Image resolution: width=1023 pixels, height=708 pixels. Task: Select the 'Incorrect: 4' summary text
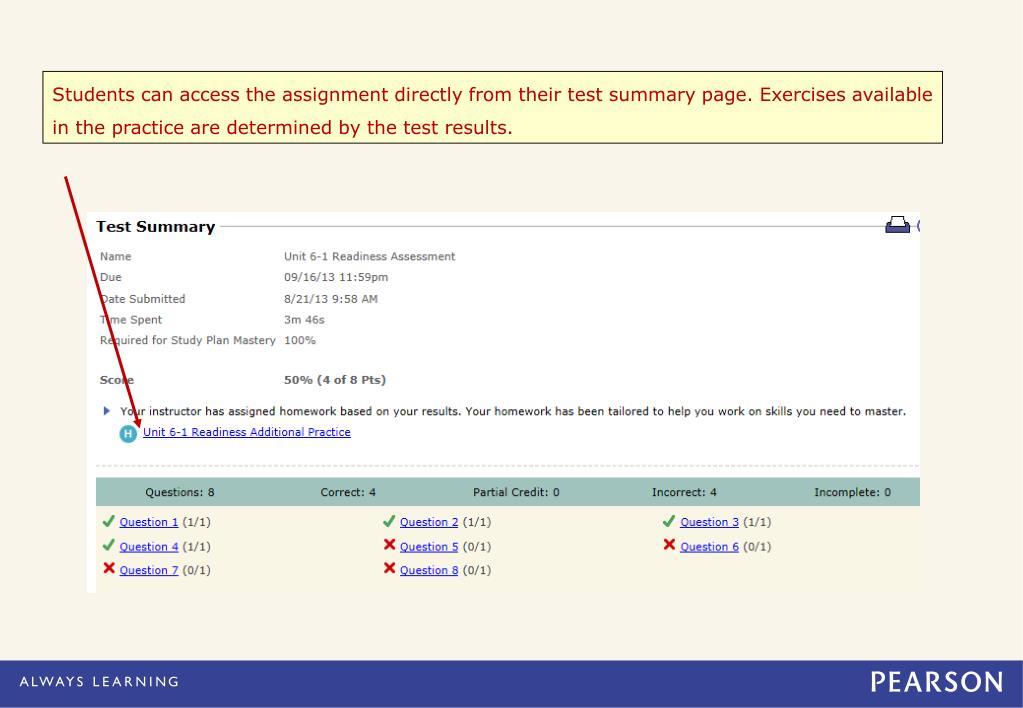click(684, 493)
